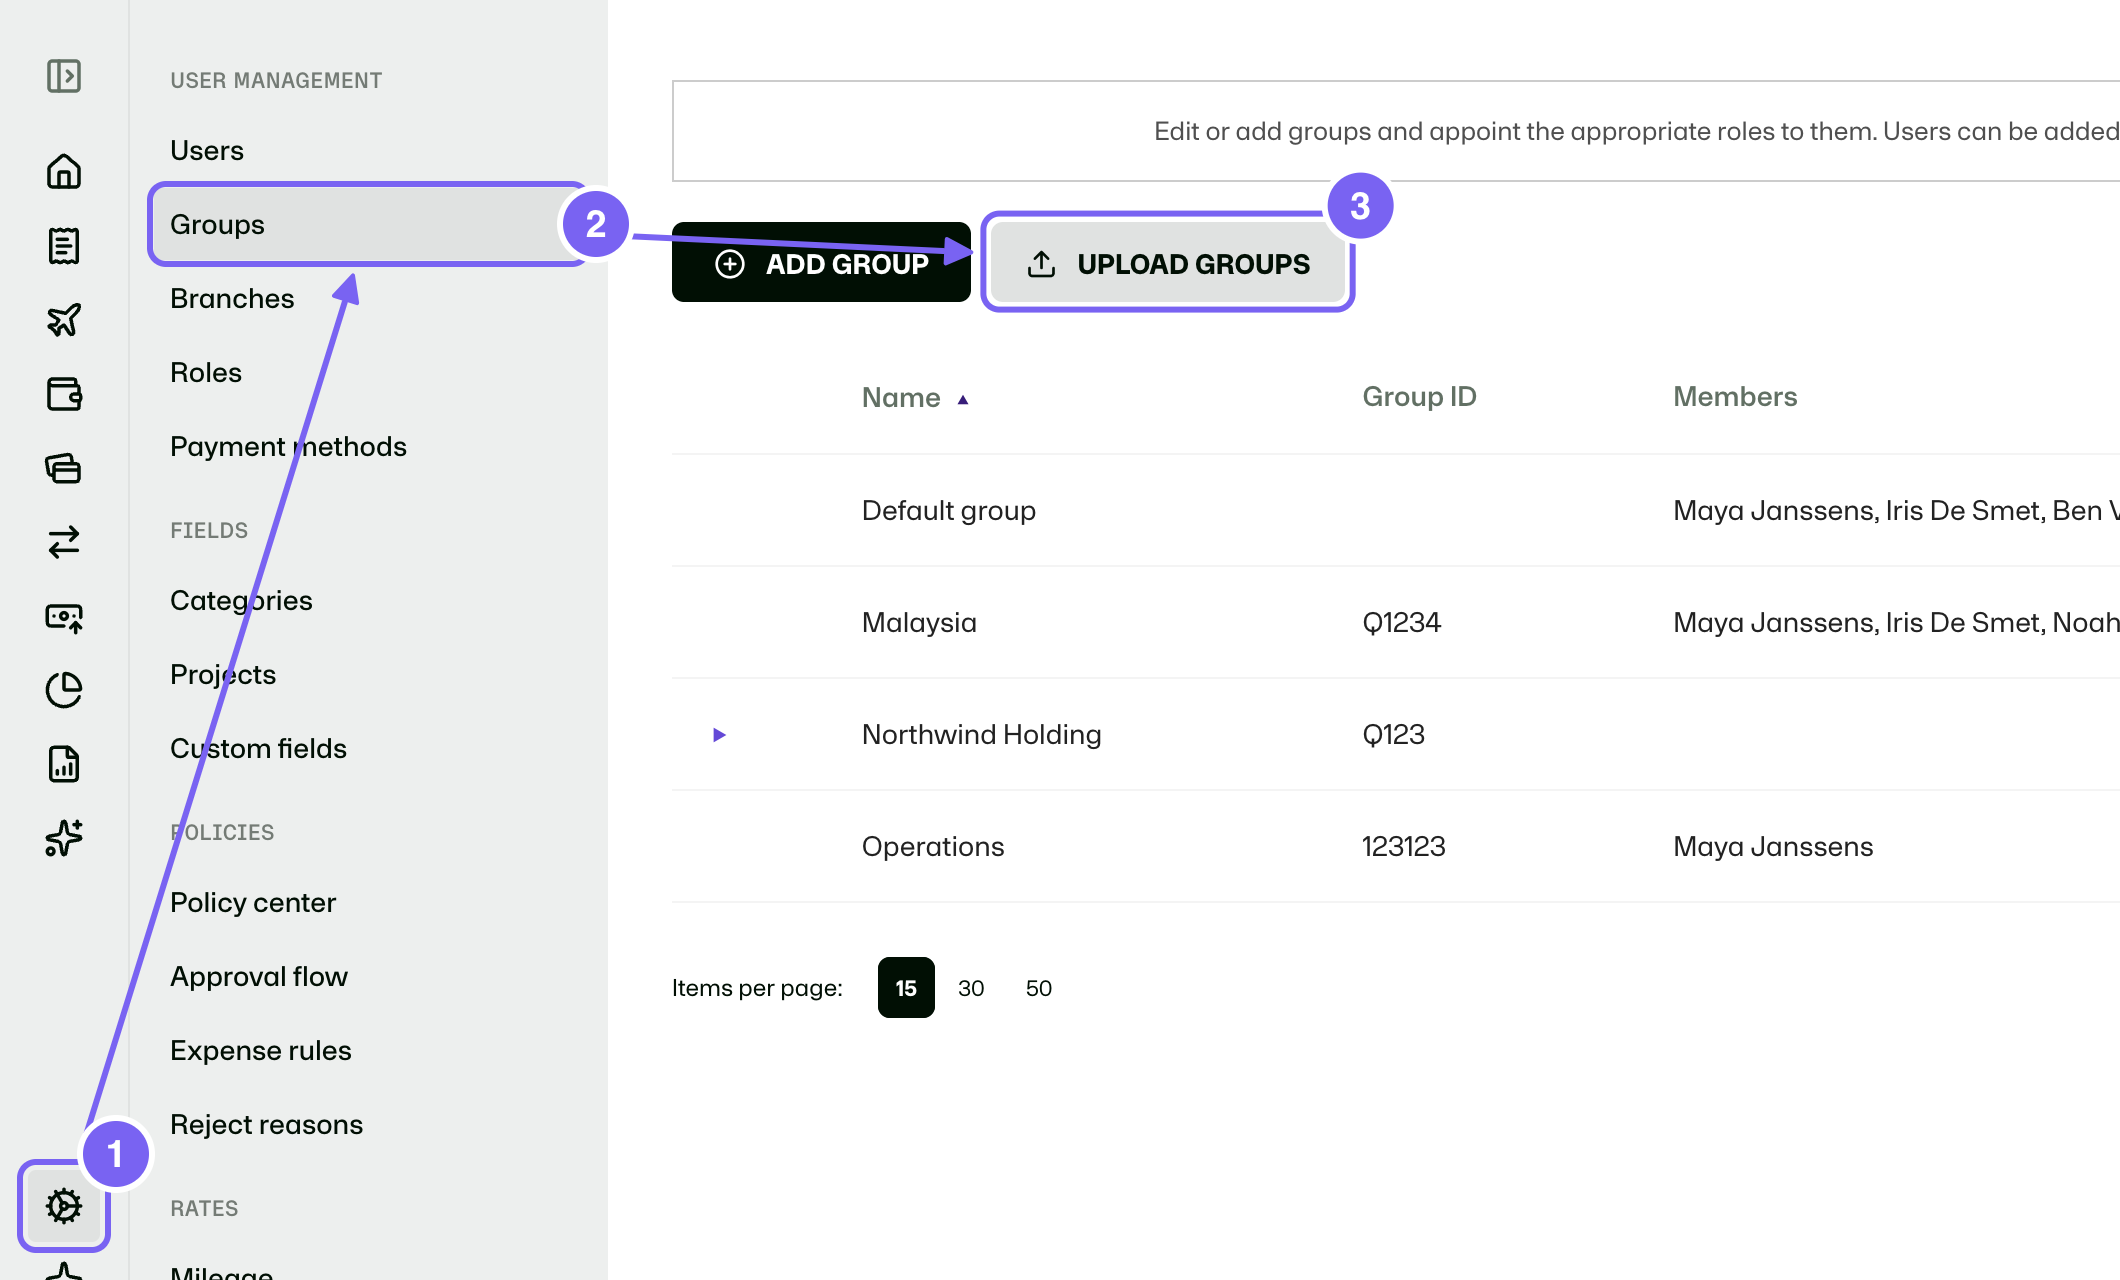Select the 123123 group ID cell
Screen dimensions: 2120x1280
[x=1404, y=847]
